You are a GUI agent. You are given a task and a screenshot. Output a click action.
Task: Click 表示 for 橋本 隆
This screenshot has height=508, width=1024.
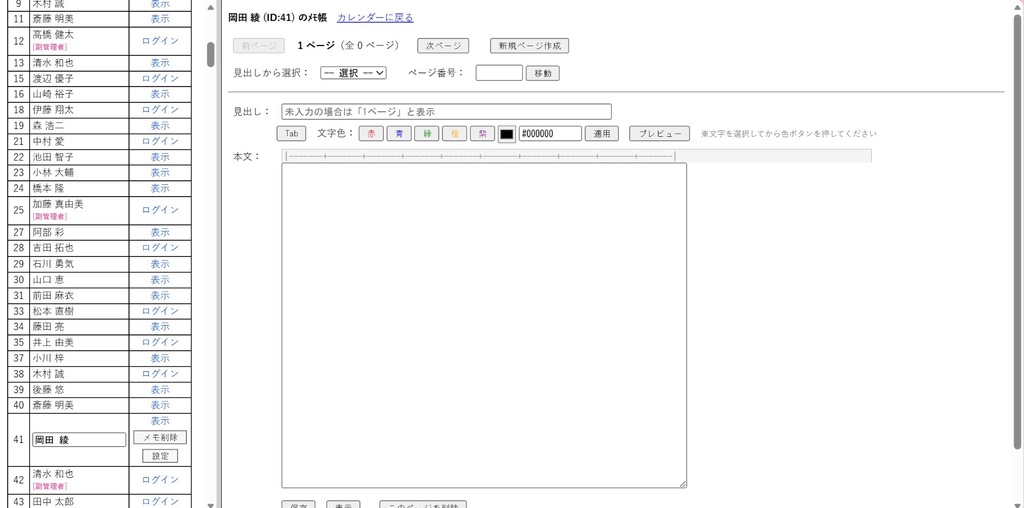(160, 188)
